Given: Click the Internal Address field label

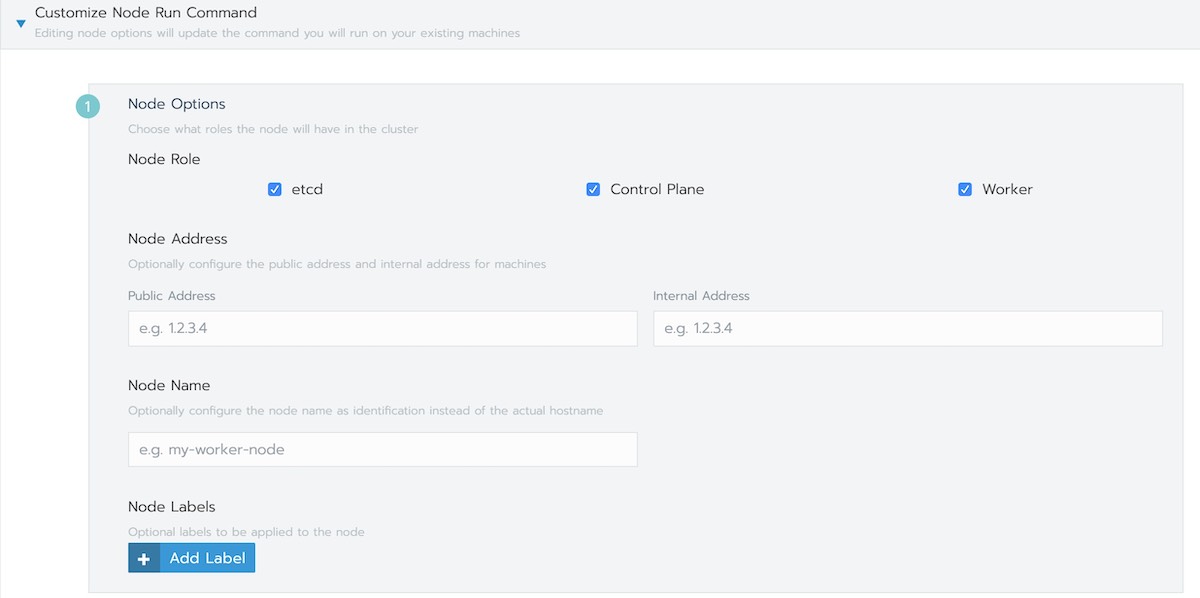Looking at the screenshot, I should pos(701,296).
